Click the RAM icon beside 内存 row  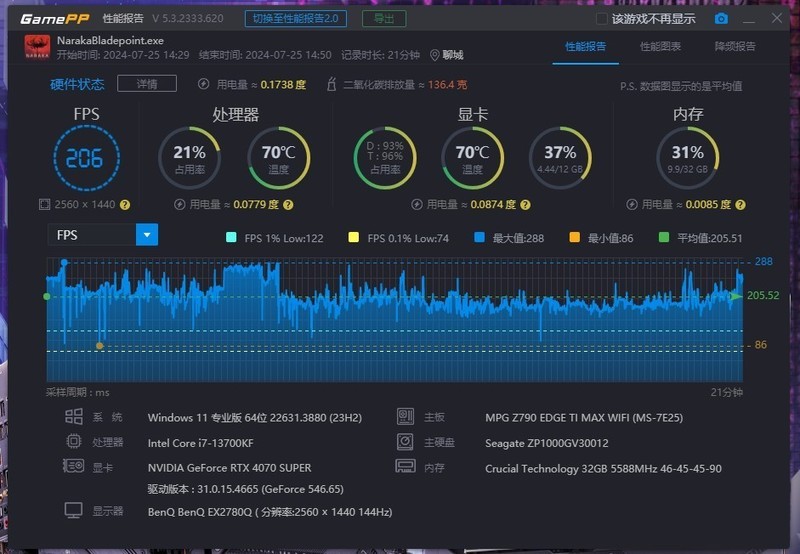pos(406,466)
